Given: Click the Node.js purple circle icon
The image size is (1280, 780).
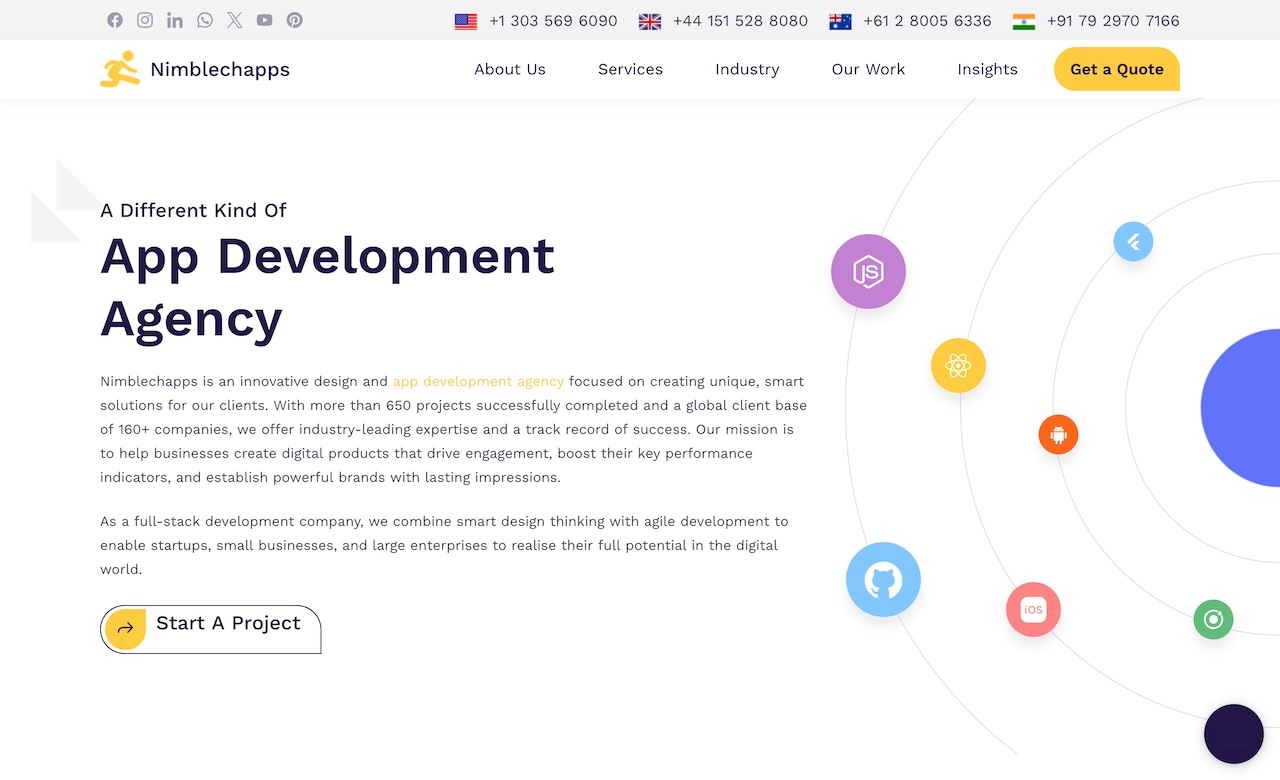Looking at the screenshot, I should click(x=868, y=271).
